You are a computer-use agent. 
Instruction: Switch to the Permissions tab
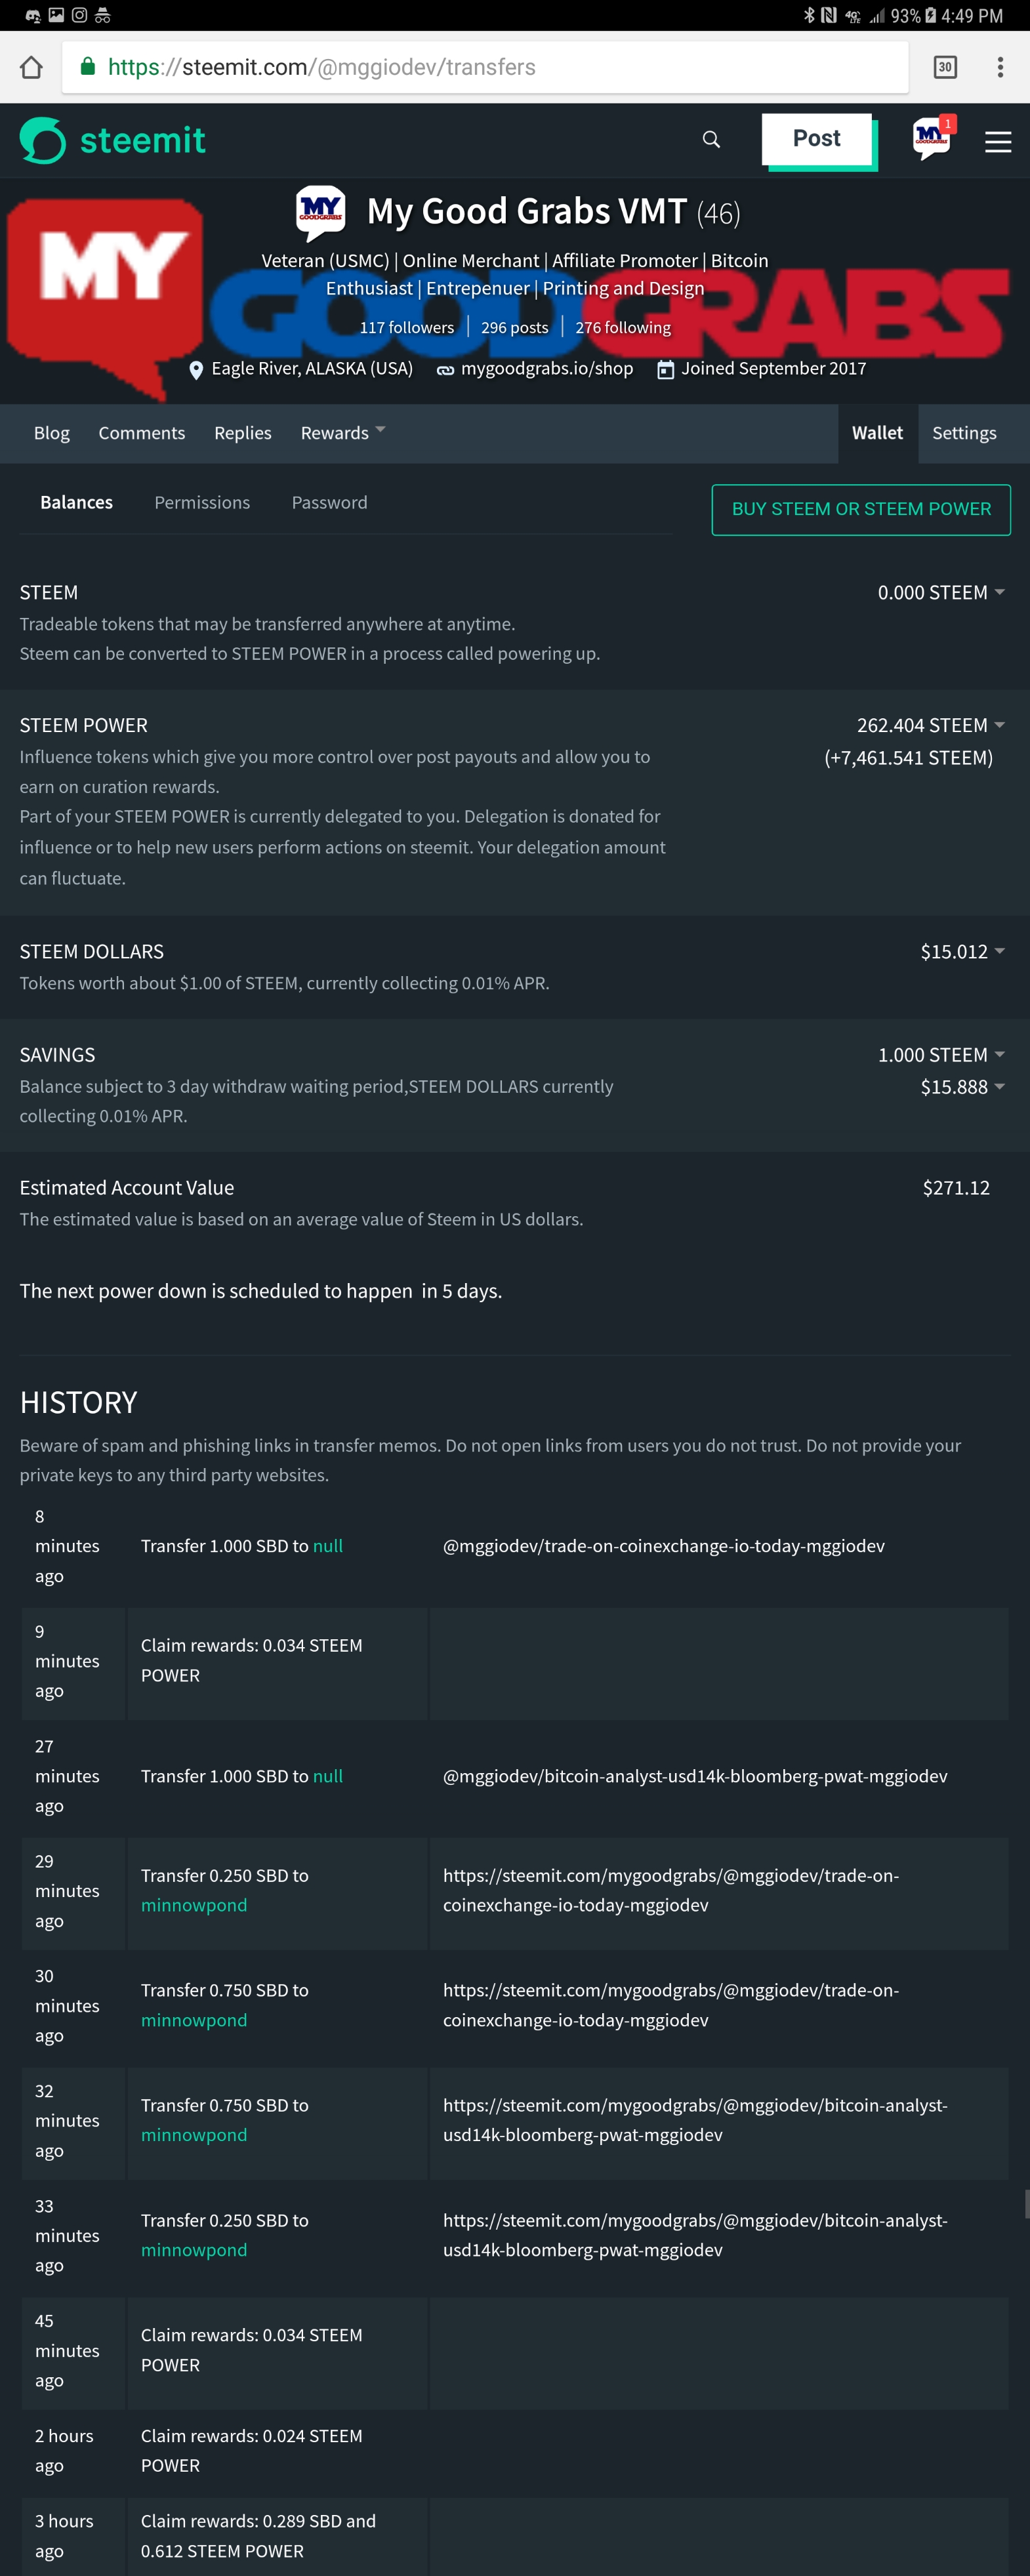202,502
